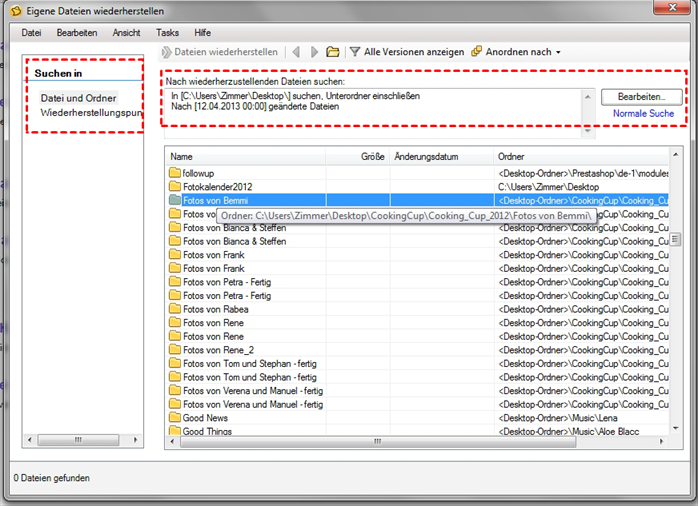Click the file list horizontal scrollbar left arrow
This screenshot has width=698, height=506.
pos(172,441)
